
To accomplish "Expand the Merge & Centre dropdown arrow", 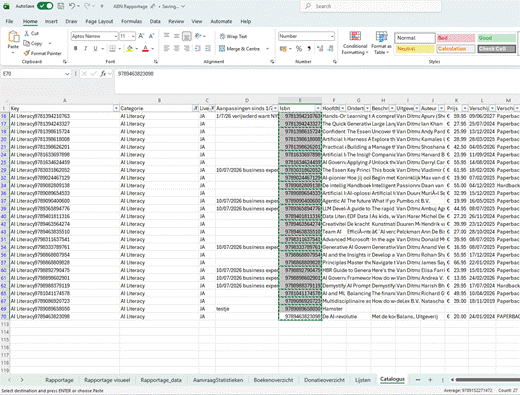I will pyautogui.click(x=267, y=49).
